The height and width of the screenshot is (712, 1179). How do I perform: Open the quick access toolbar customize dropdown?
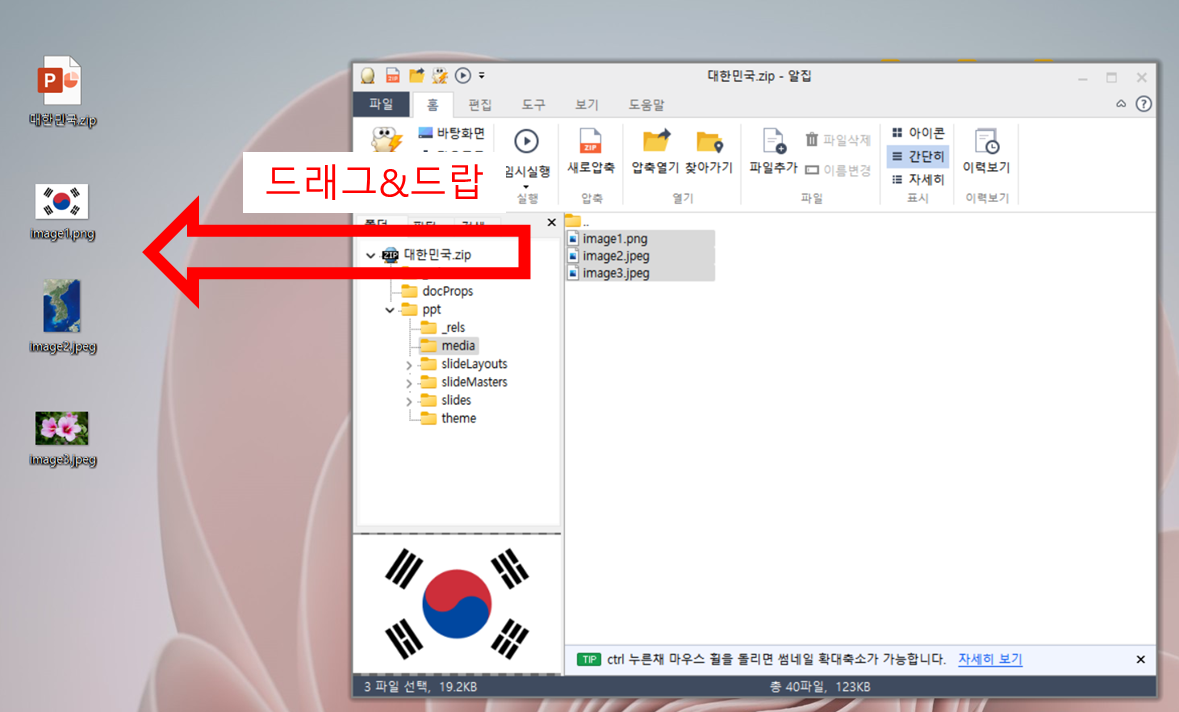(482, 75)
